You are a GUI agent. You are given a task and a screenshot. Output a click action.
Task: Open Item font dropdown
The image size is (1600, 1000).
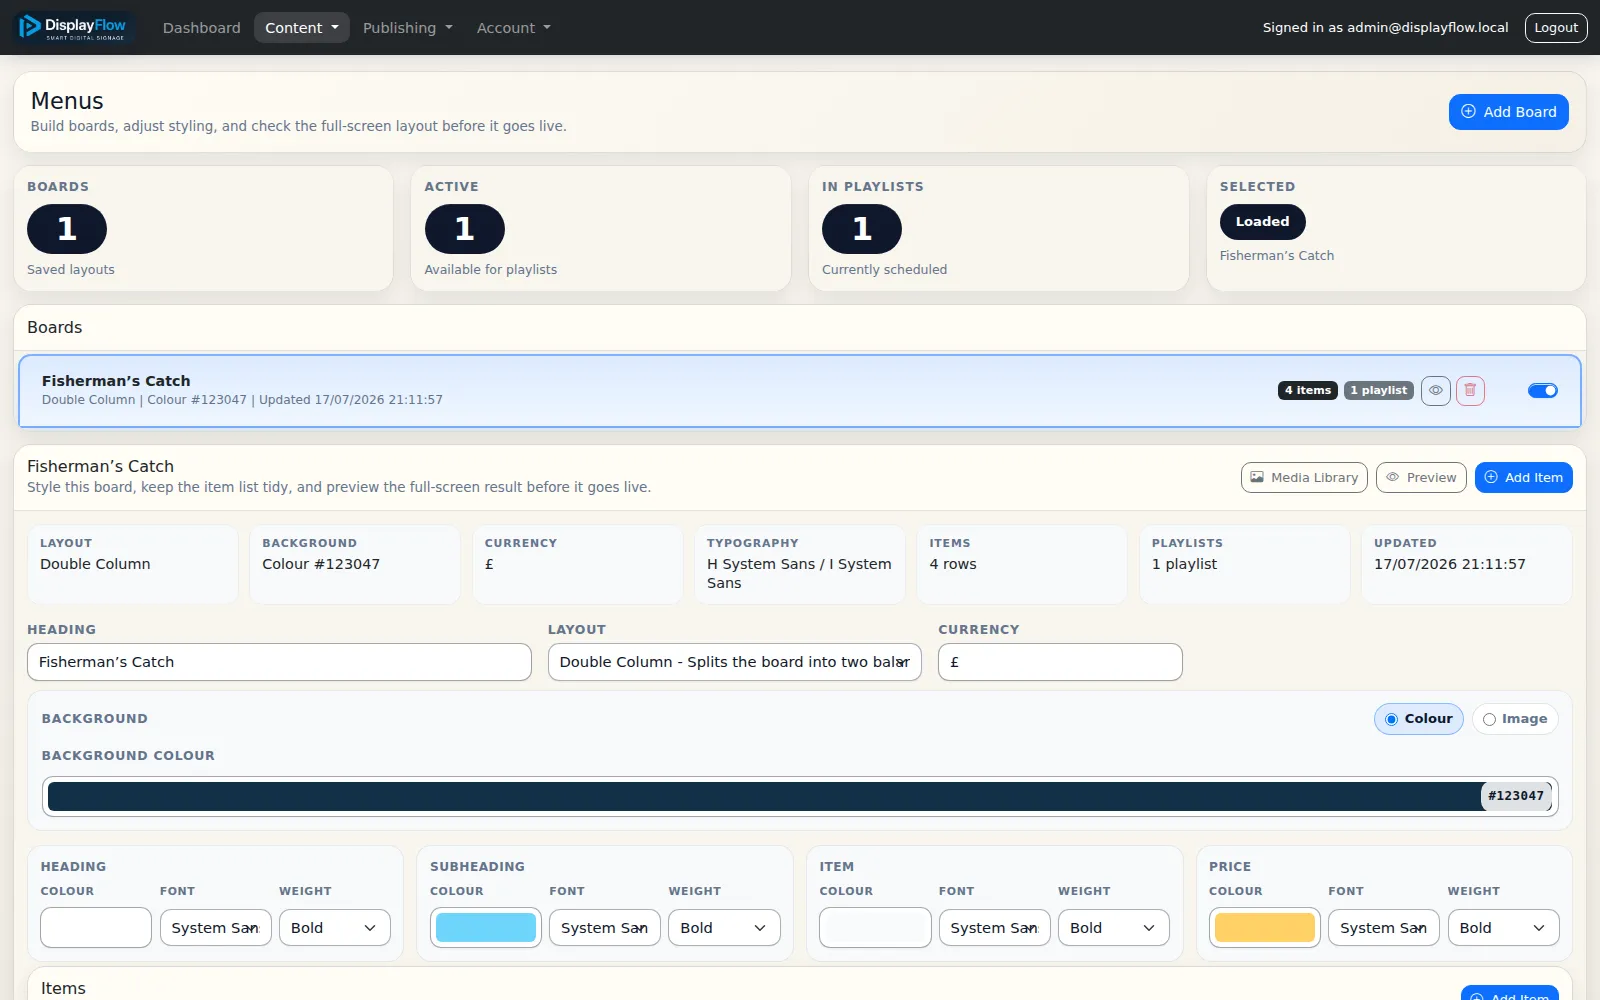point(994,928)
